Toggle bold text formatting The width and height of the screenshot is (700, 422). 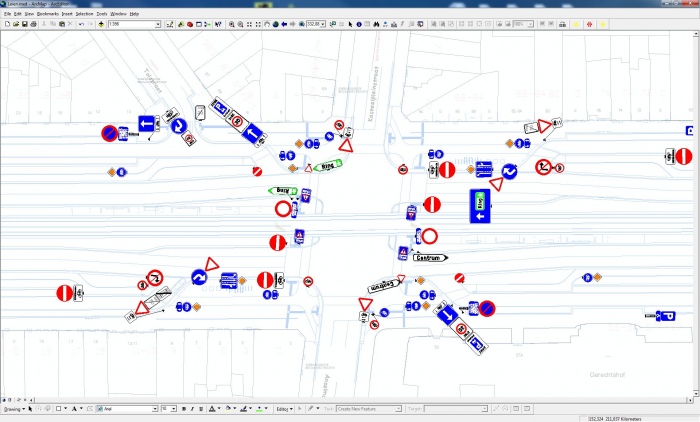(184, 409)
